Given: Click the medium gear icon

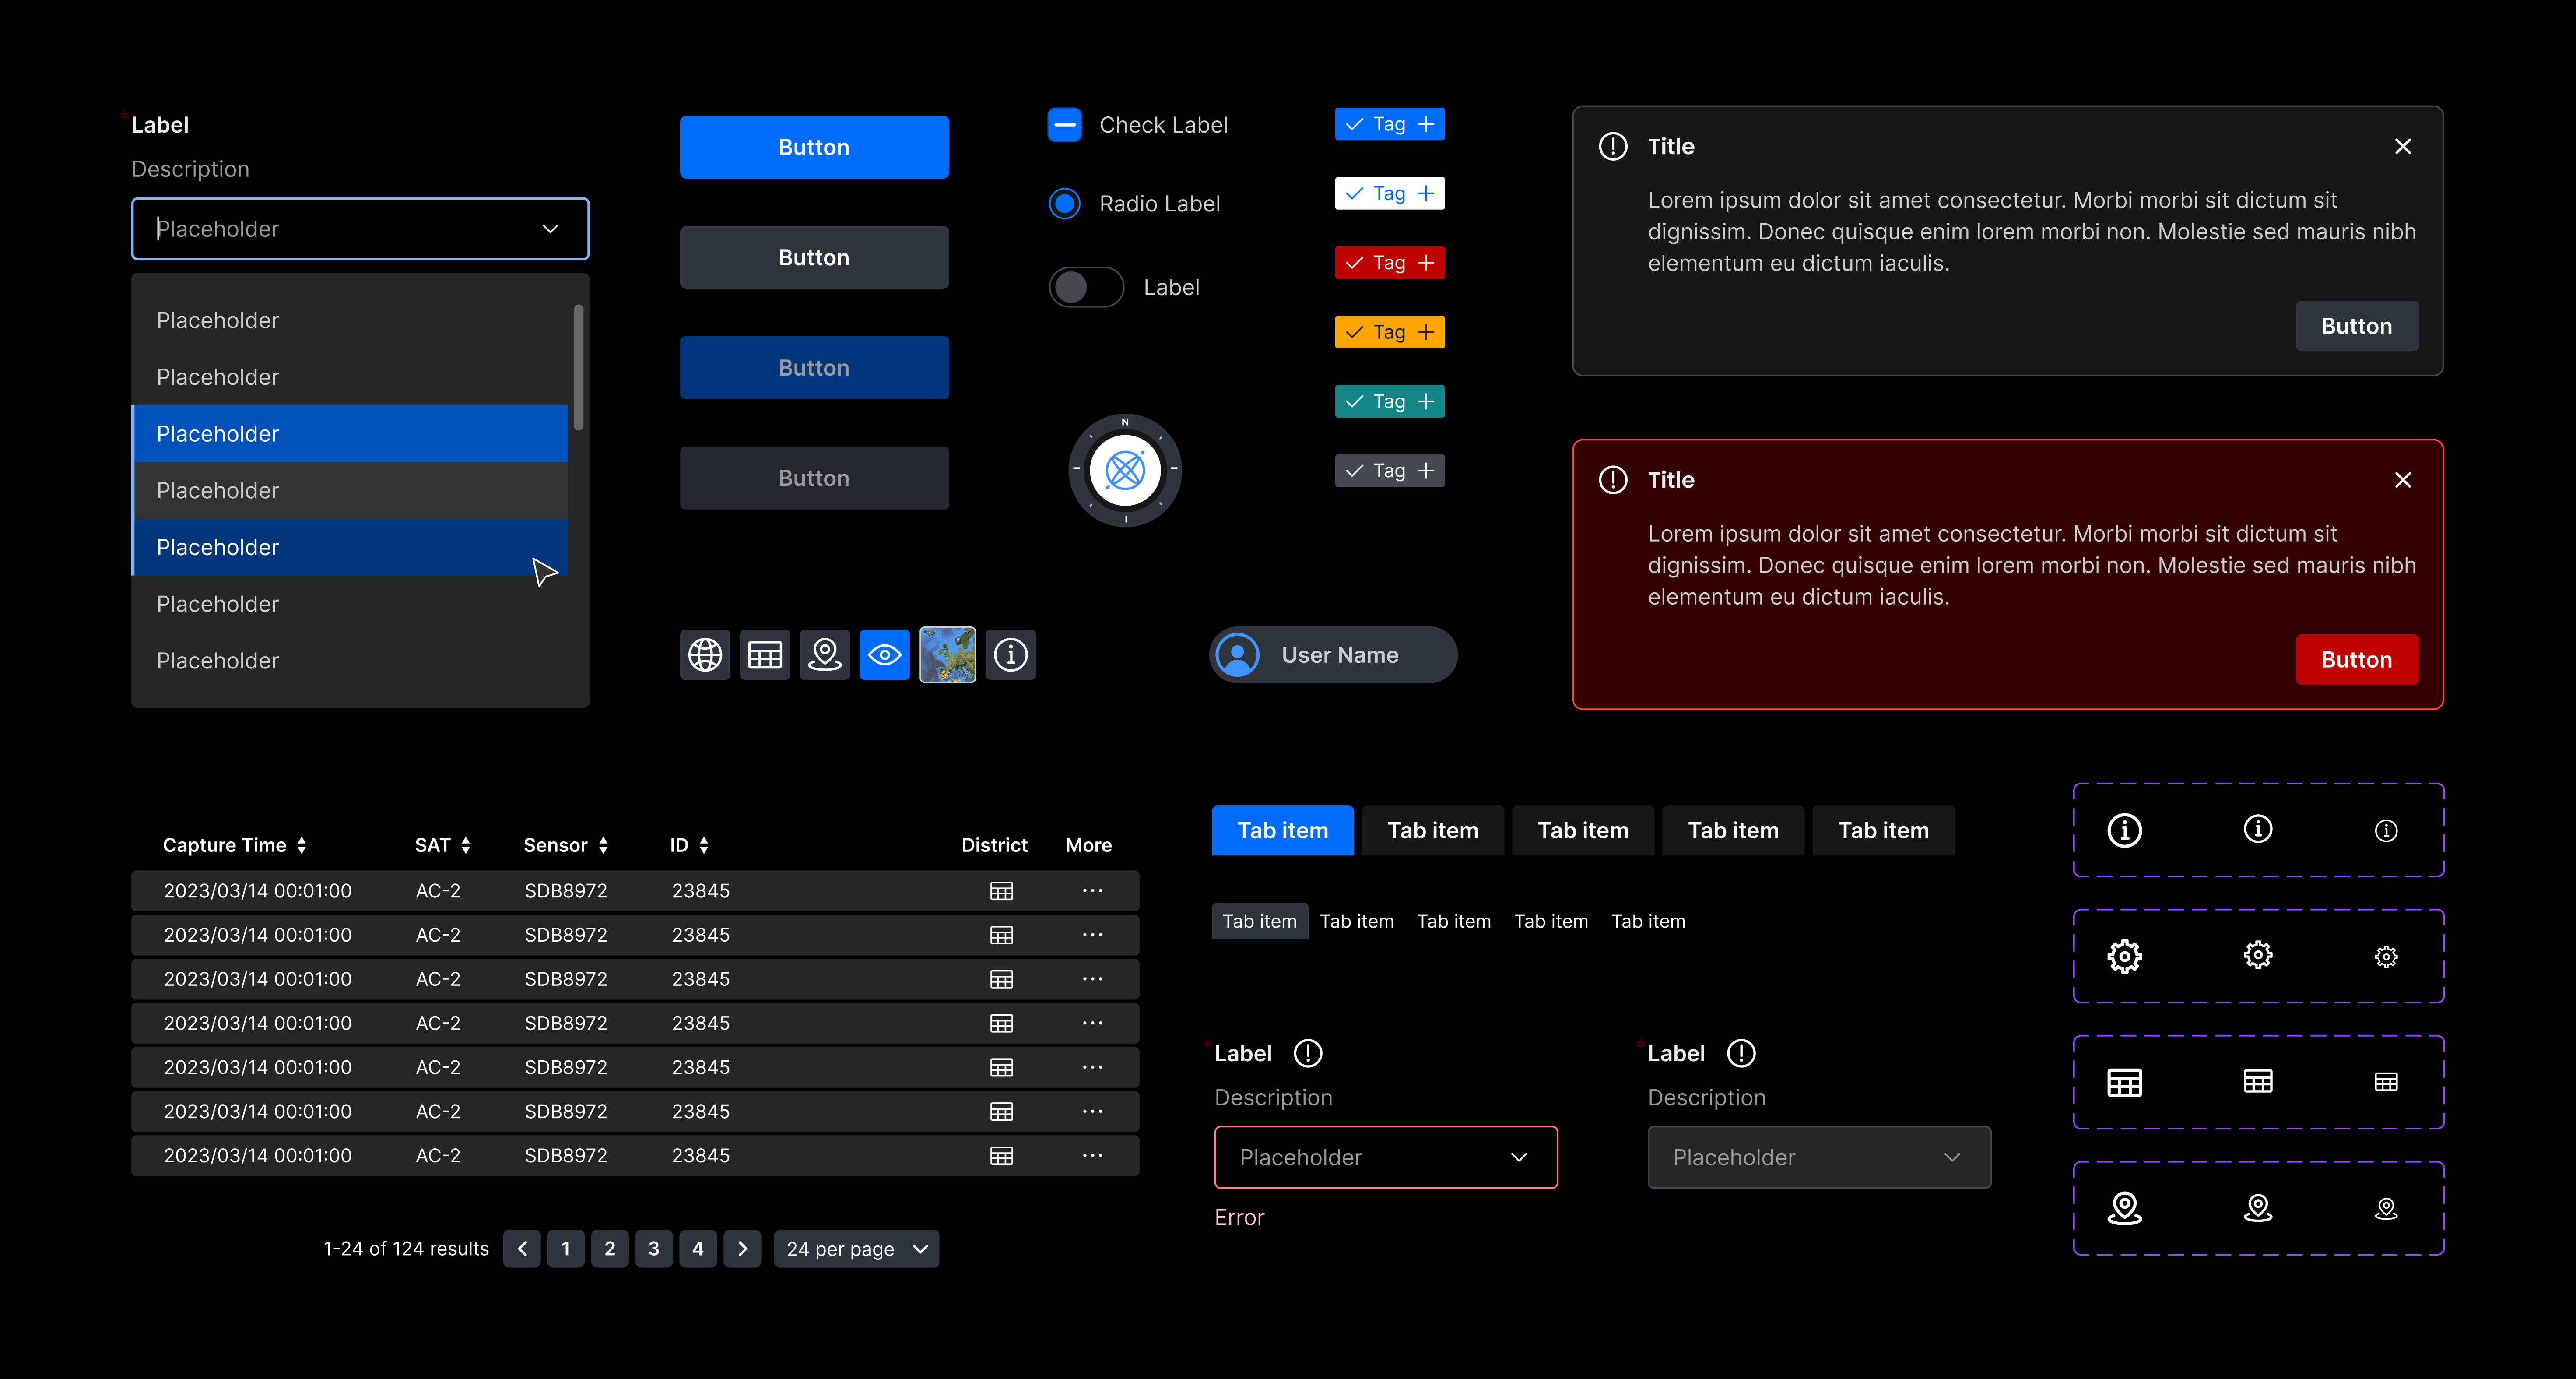Looking at the screenshot, I should (2258, 955).
